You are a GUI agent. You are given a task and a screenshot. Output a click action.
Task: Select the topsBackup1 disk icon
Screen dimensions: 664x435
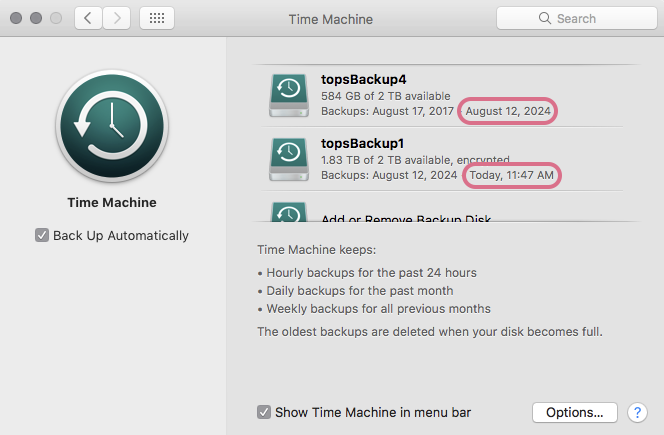289,159
